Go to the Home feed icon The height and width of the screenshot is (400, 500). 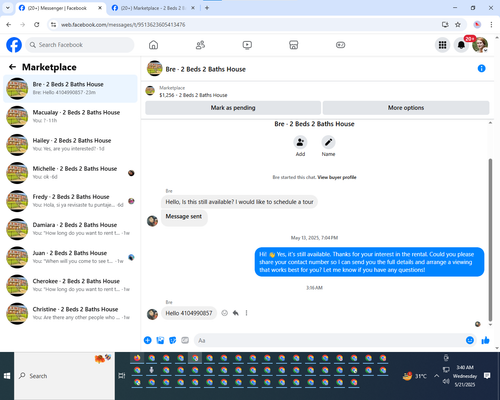click(x=153, y=45)
